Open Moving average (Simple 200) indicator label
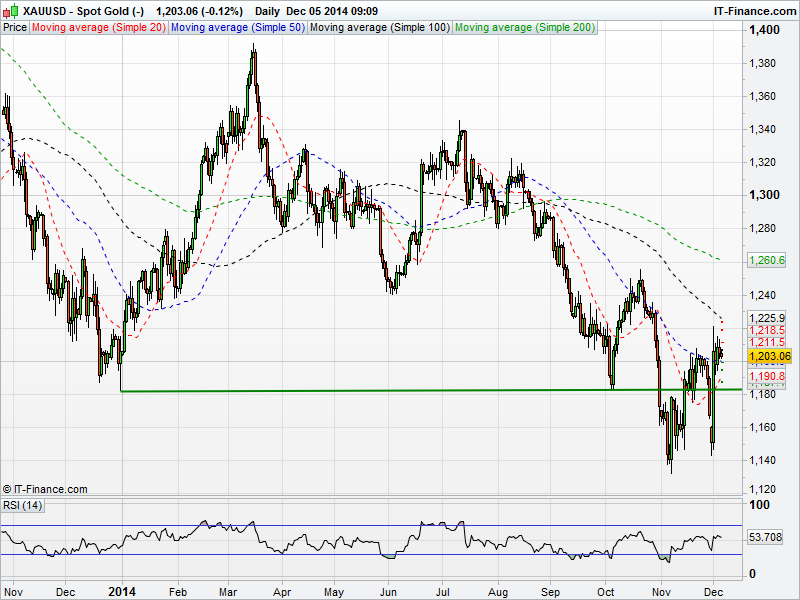 pyautogui.click(x=525, y=28)
